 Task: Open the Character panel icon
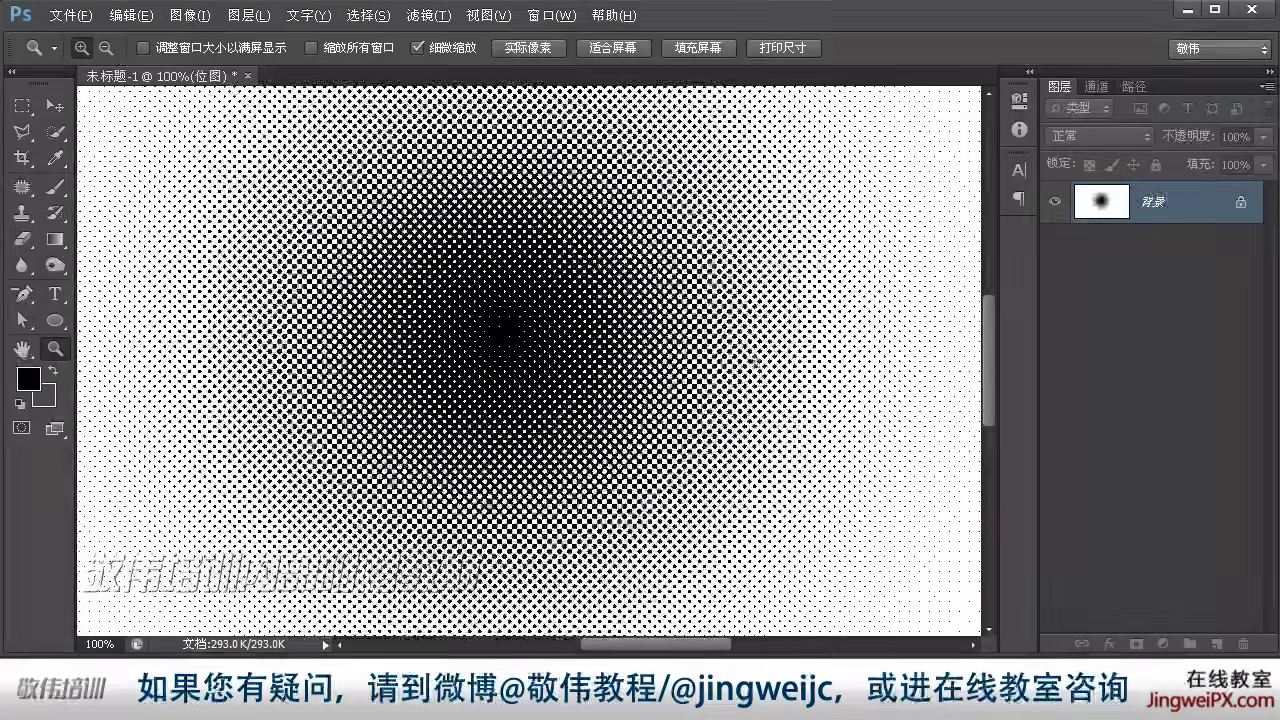click(x=1019, y=171)
